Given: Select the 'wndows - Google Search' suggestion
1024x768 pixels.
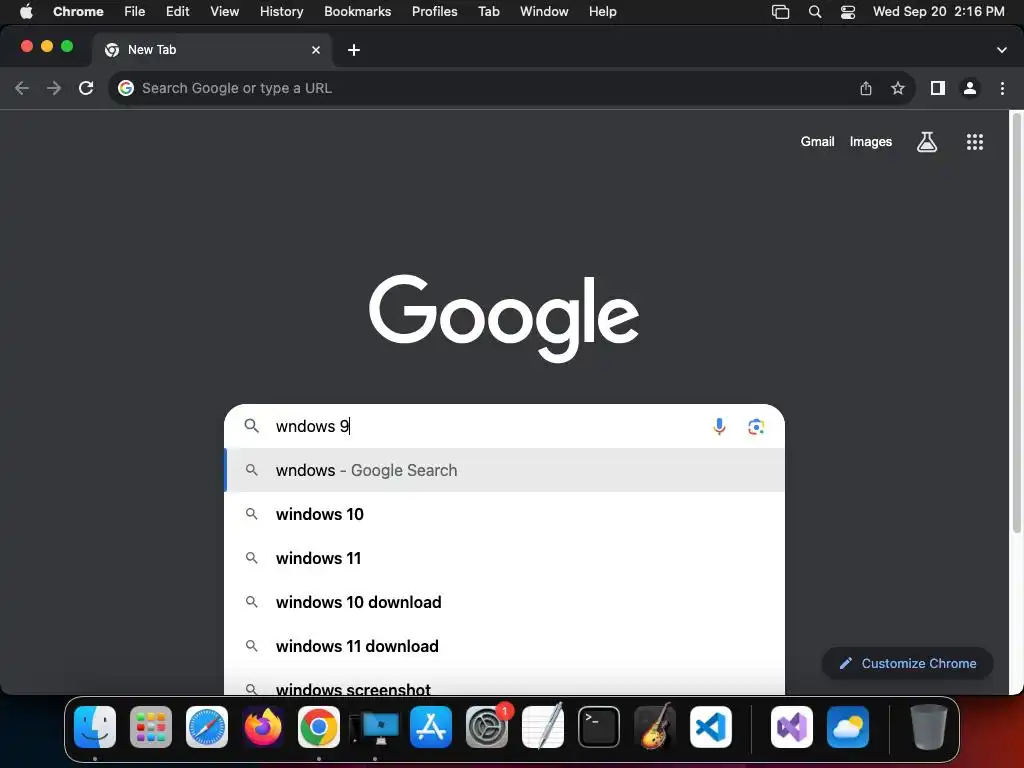Looking at the screenshot, I should pyautogui.click(x=504, y=470).
